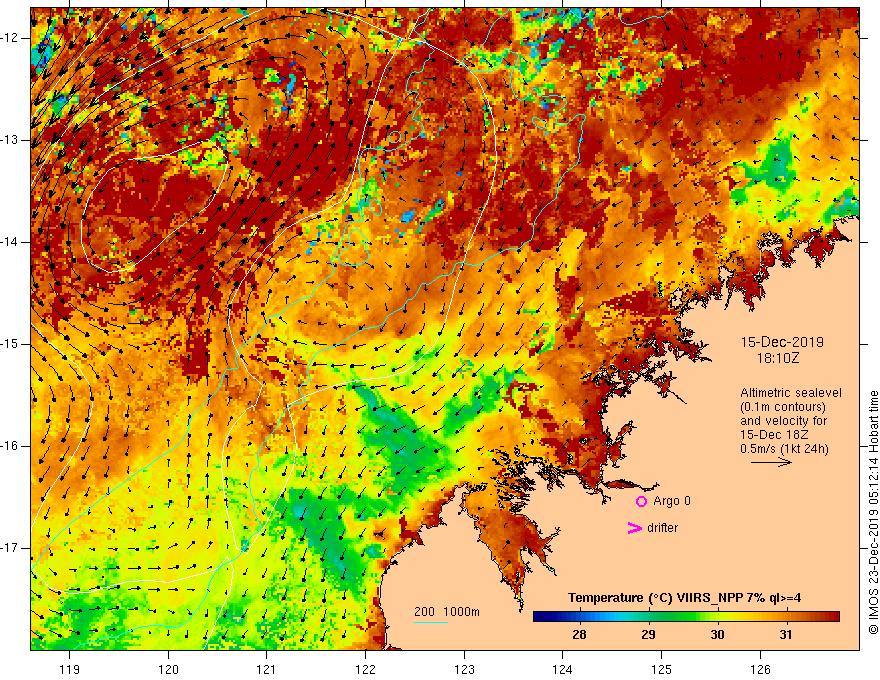Click longitude label 119 on bottom axis
The height and width of the screenshot is (680, 880).
pyautogui.click(x=70, y=669)
